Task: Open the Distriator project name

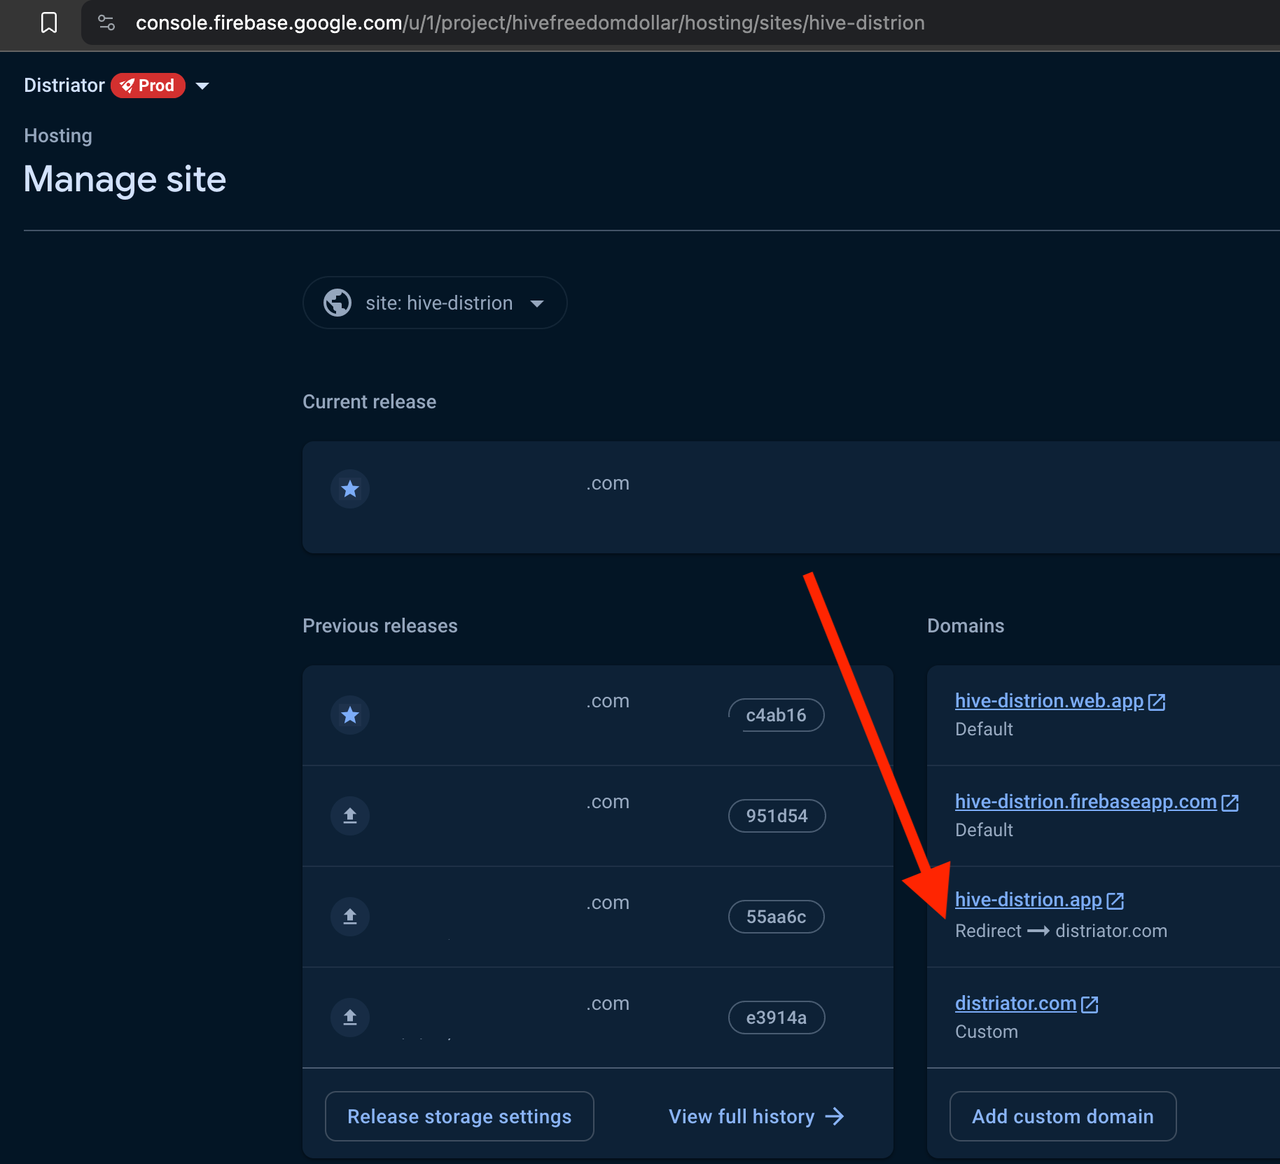Action: [x=64, y=86]
